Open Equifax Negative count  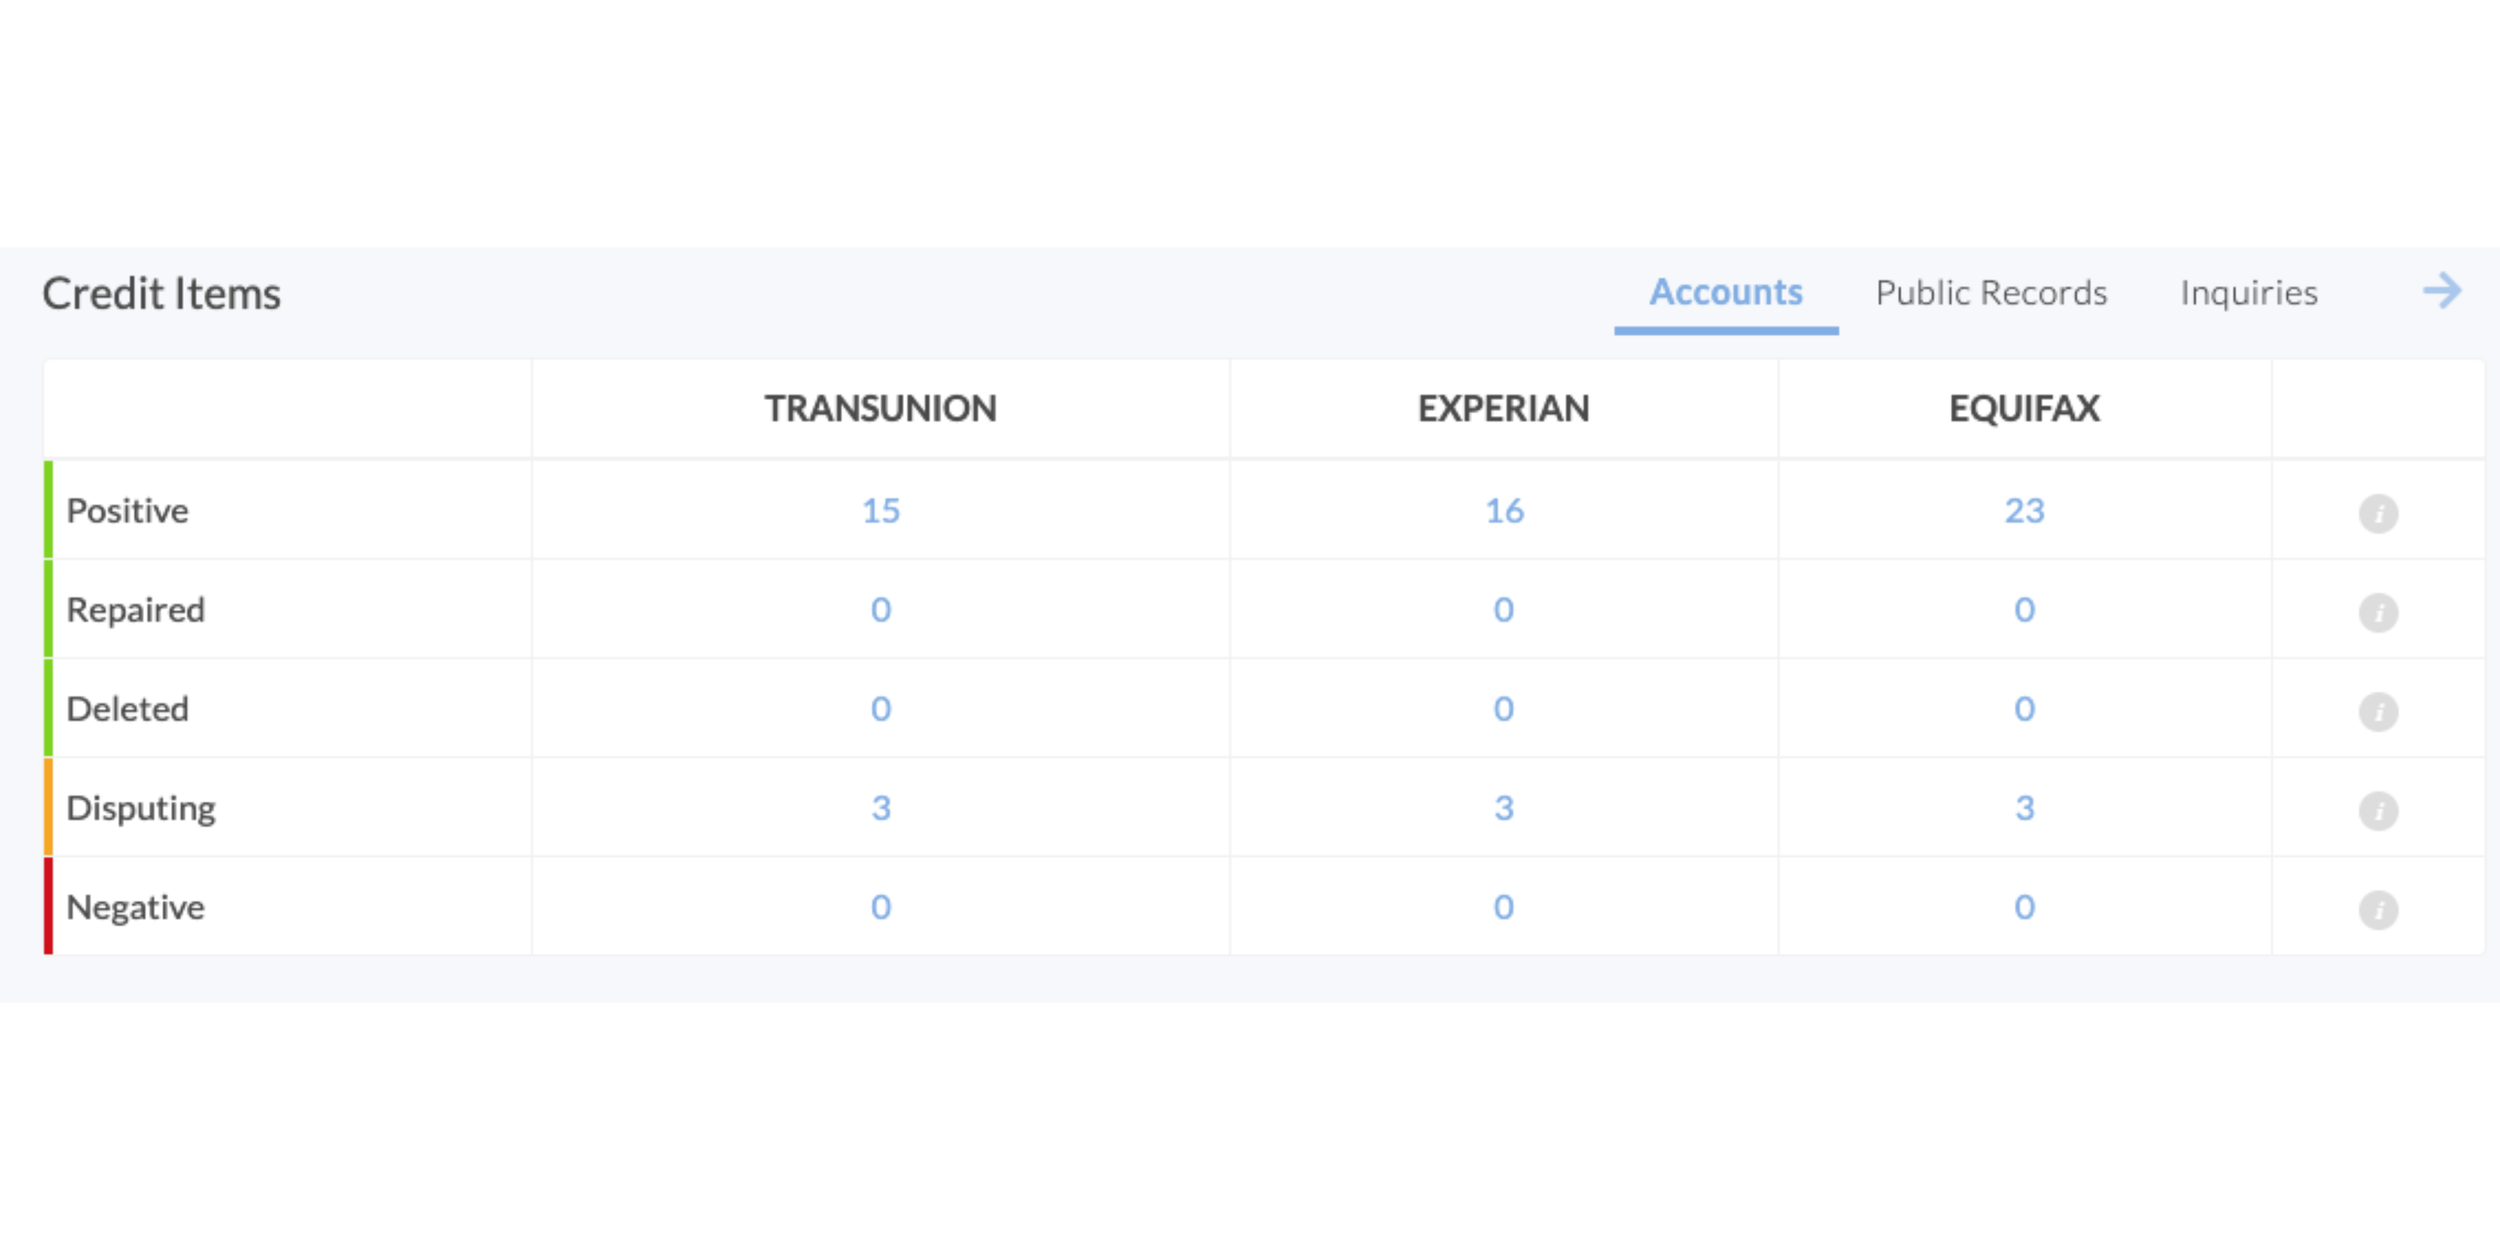click(2025, 907)
